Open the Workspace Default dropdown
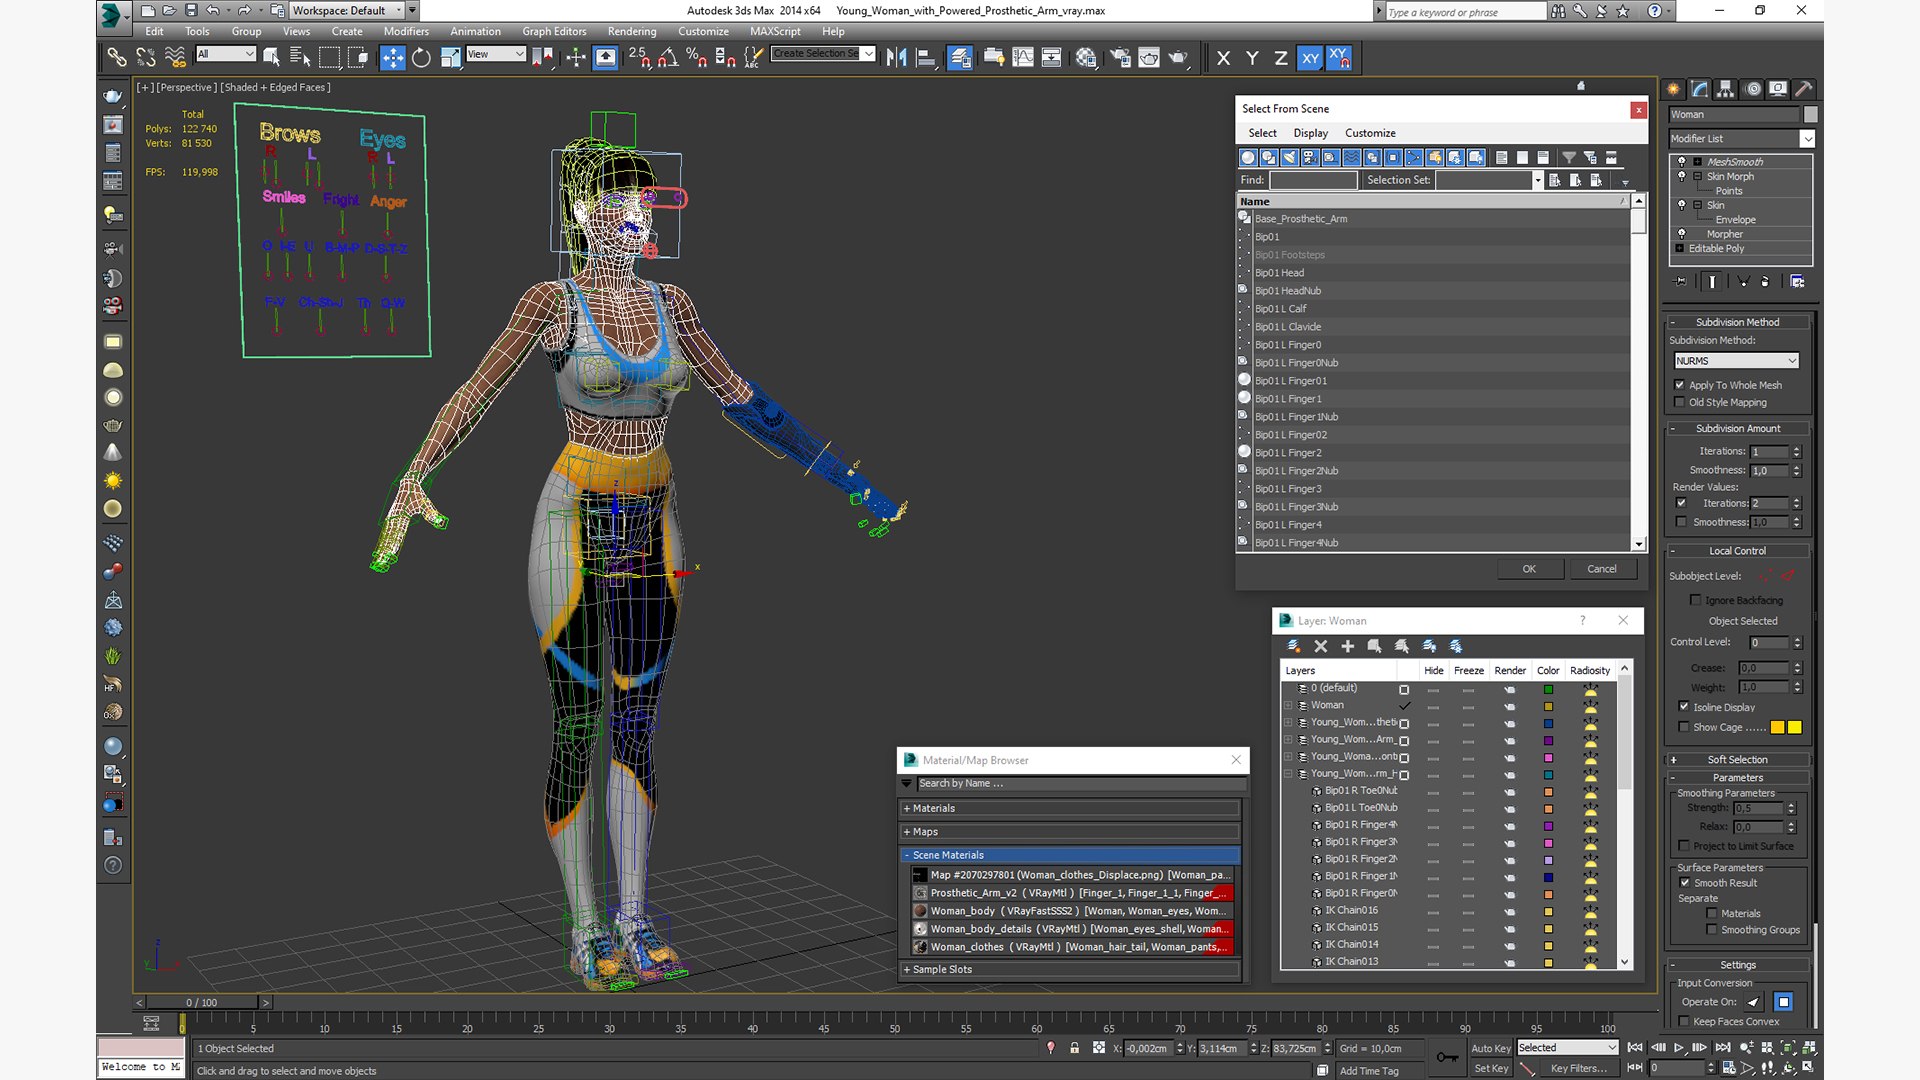 (347, 10)
